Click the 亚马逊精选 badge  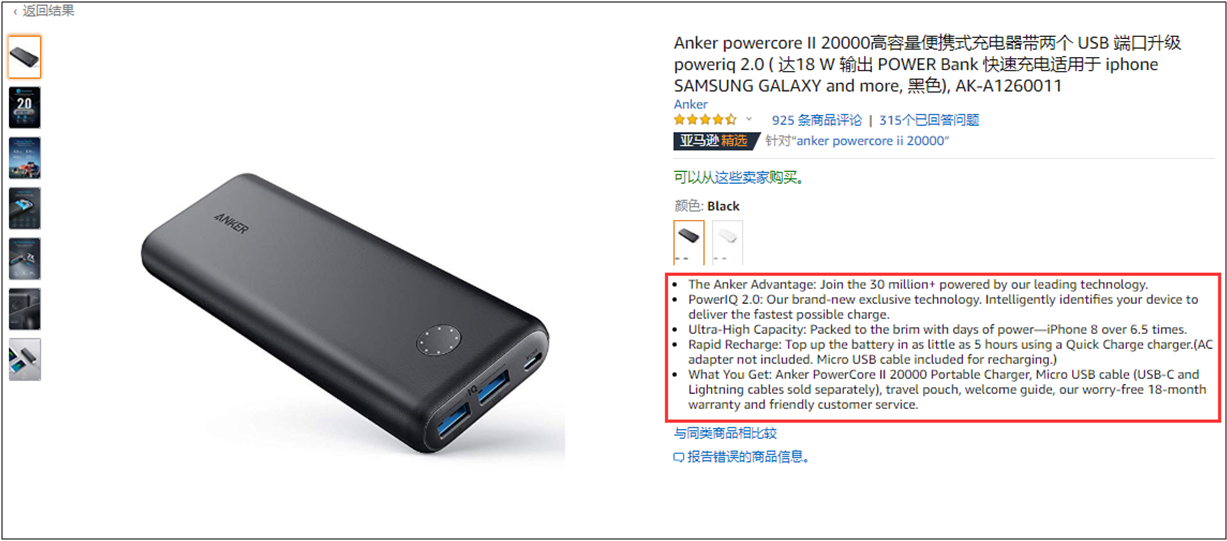click(716, 141)
